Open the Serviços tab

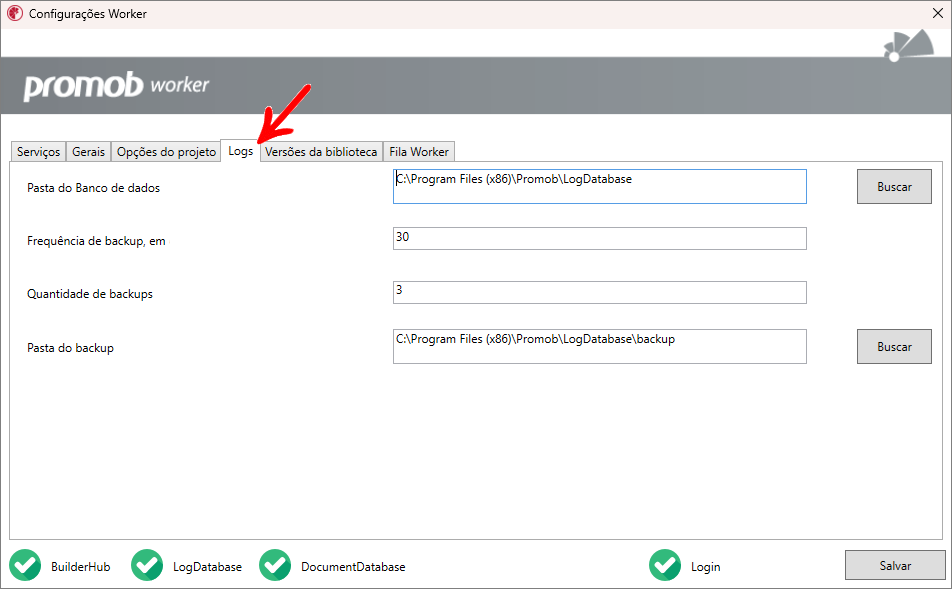pyautogui.click(x=38, y=152)
